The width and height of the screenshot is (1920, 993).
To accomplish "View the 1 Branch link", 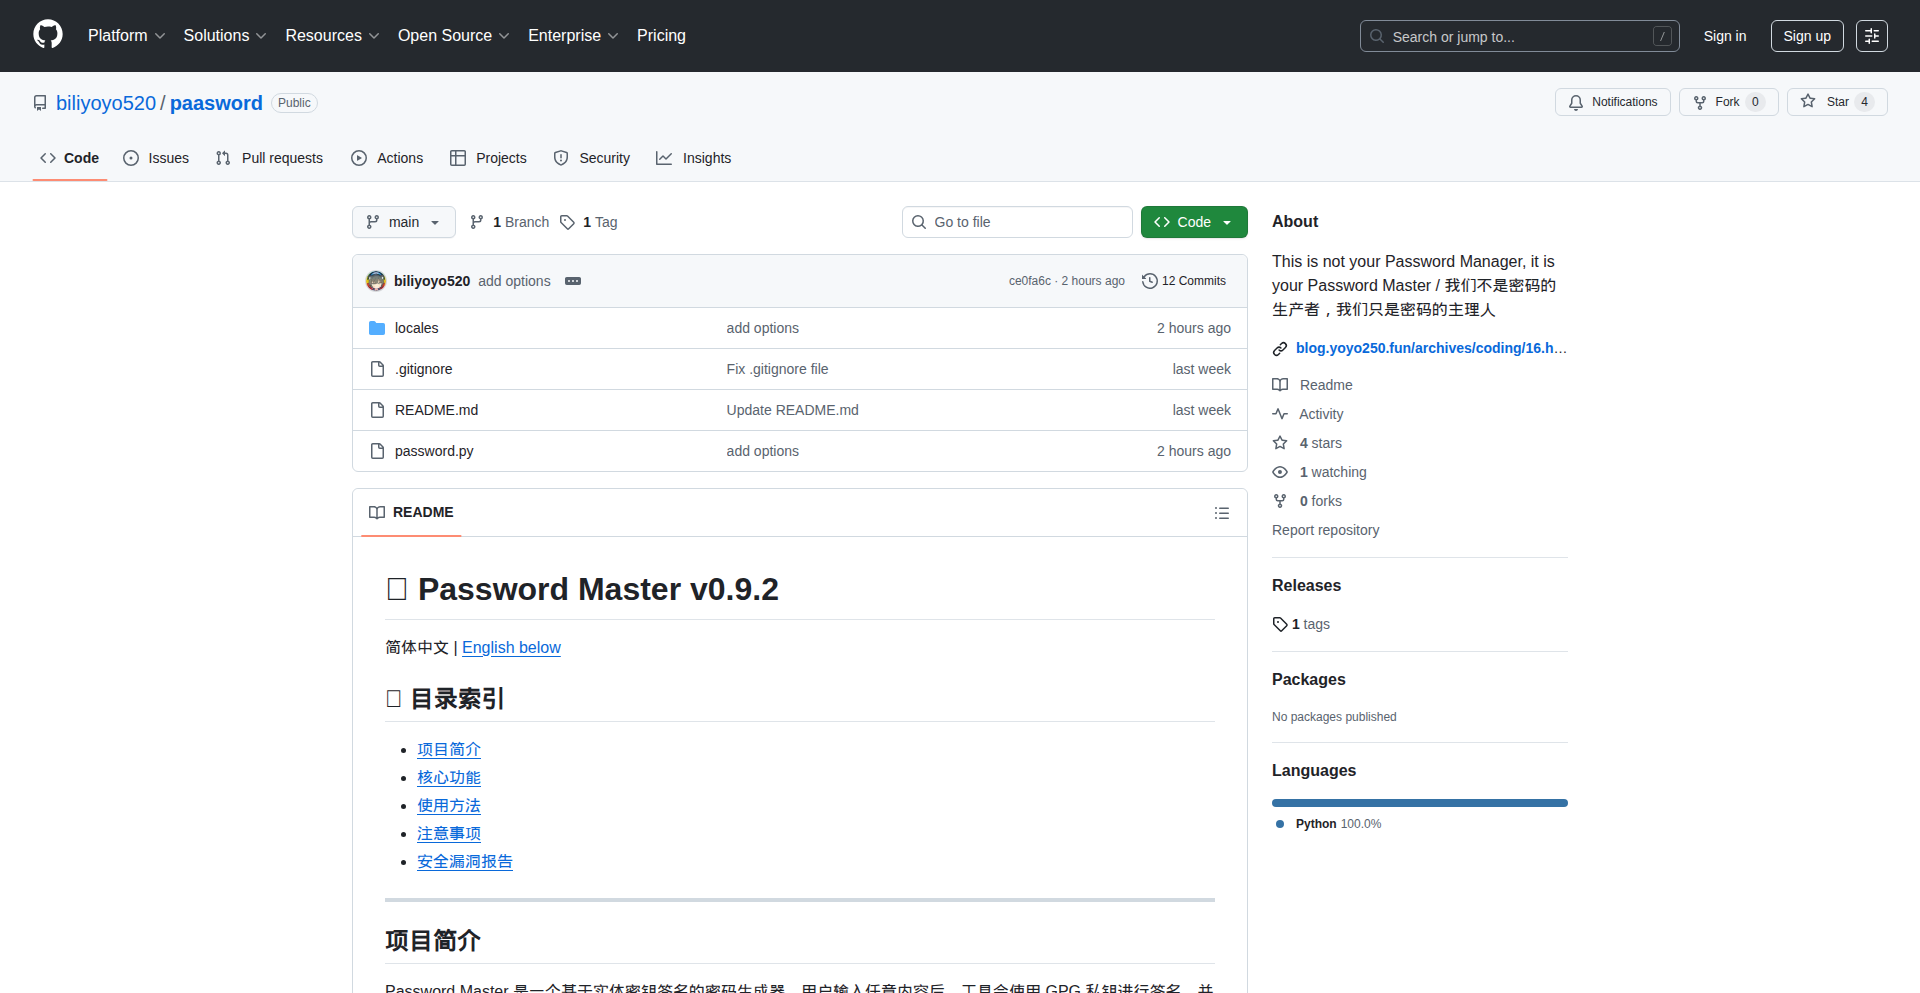I will tap(510, 222).
